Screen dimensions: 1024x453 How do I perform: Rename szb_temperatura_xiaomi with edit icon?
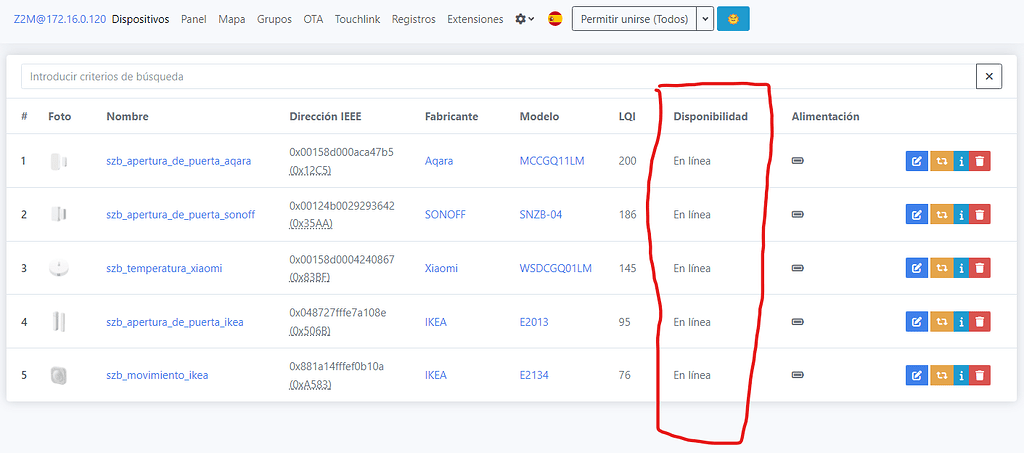[916, 268]
